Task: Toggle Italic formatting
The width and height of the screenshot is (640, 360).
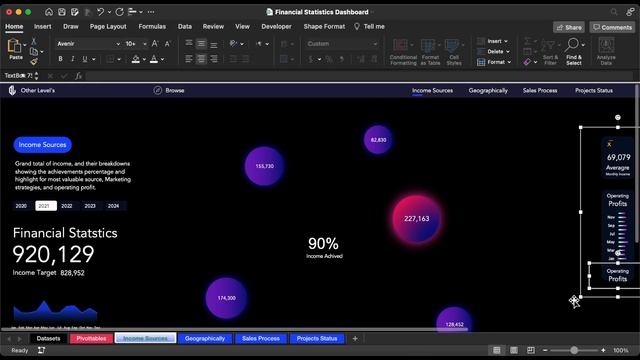Action: point(73,59)
